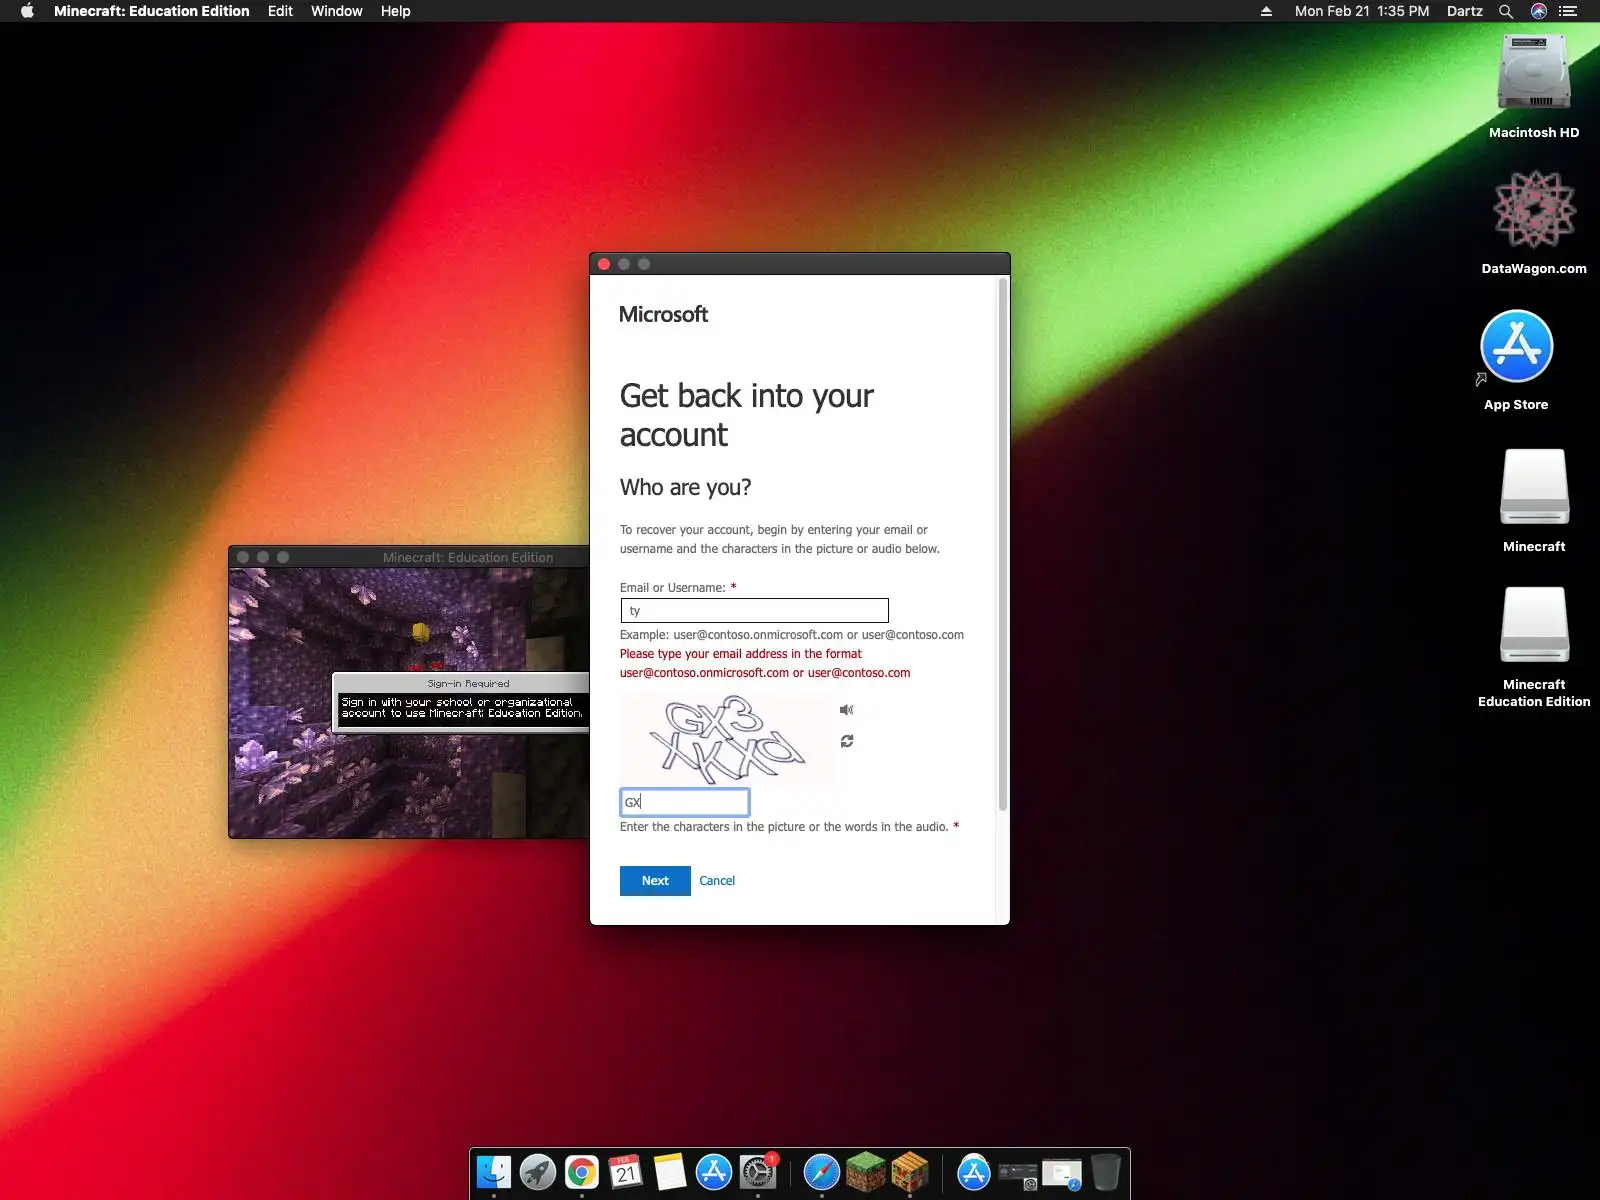This screenshot has height=1200, width=1600.
Task: Click the eject icon in menu bar
Action: coord(1266,11)
